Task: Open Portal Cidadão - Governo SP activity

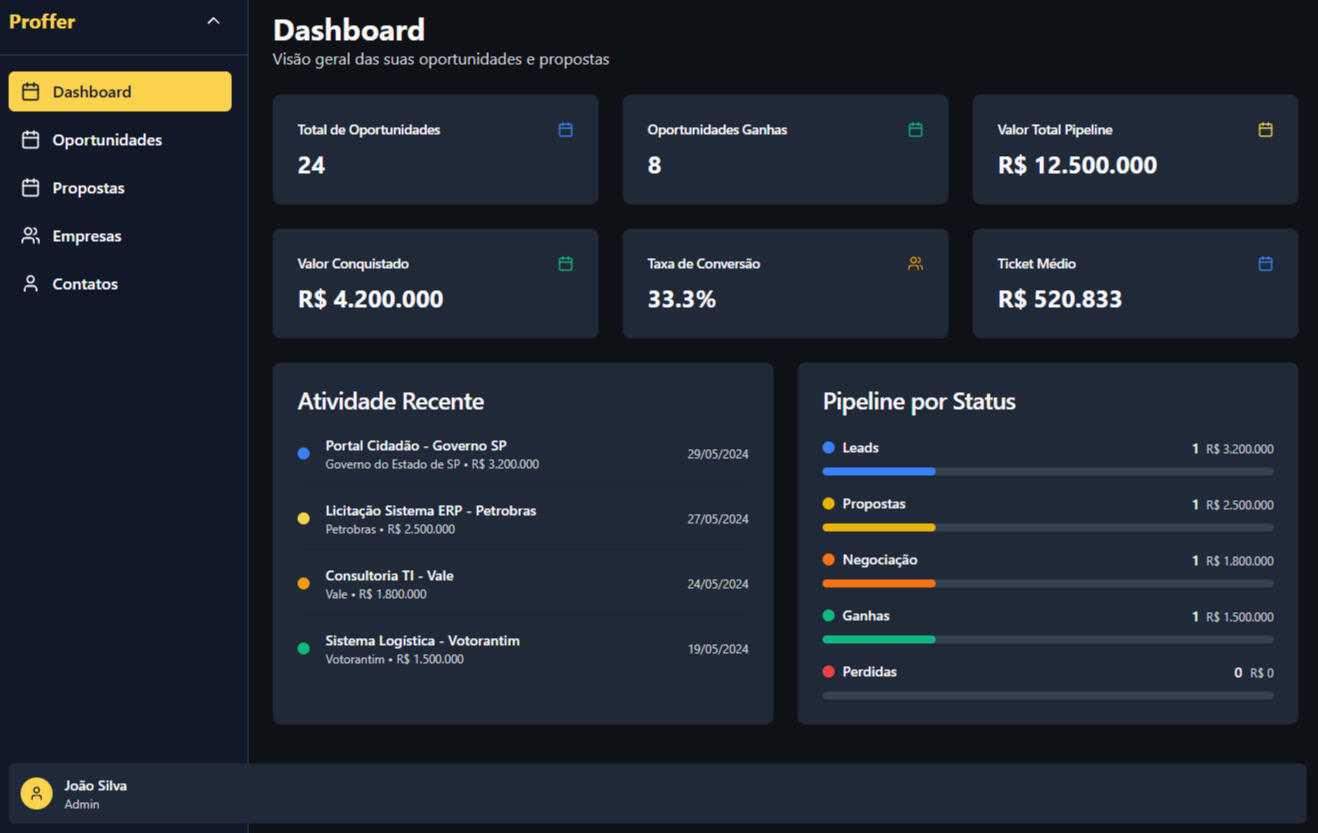Action: tap(415, 446)
